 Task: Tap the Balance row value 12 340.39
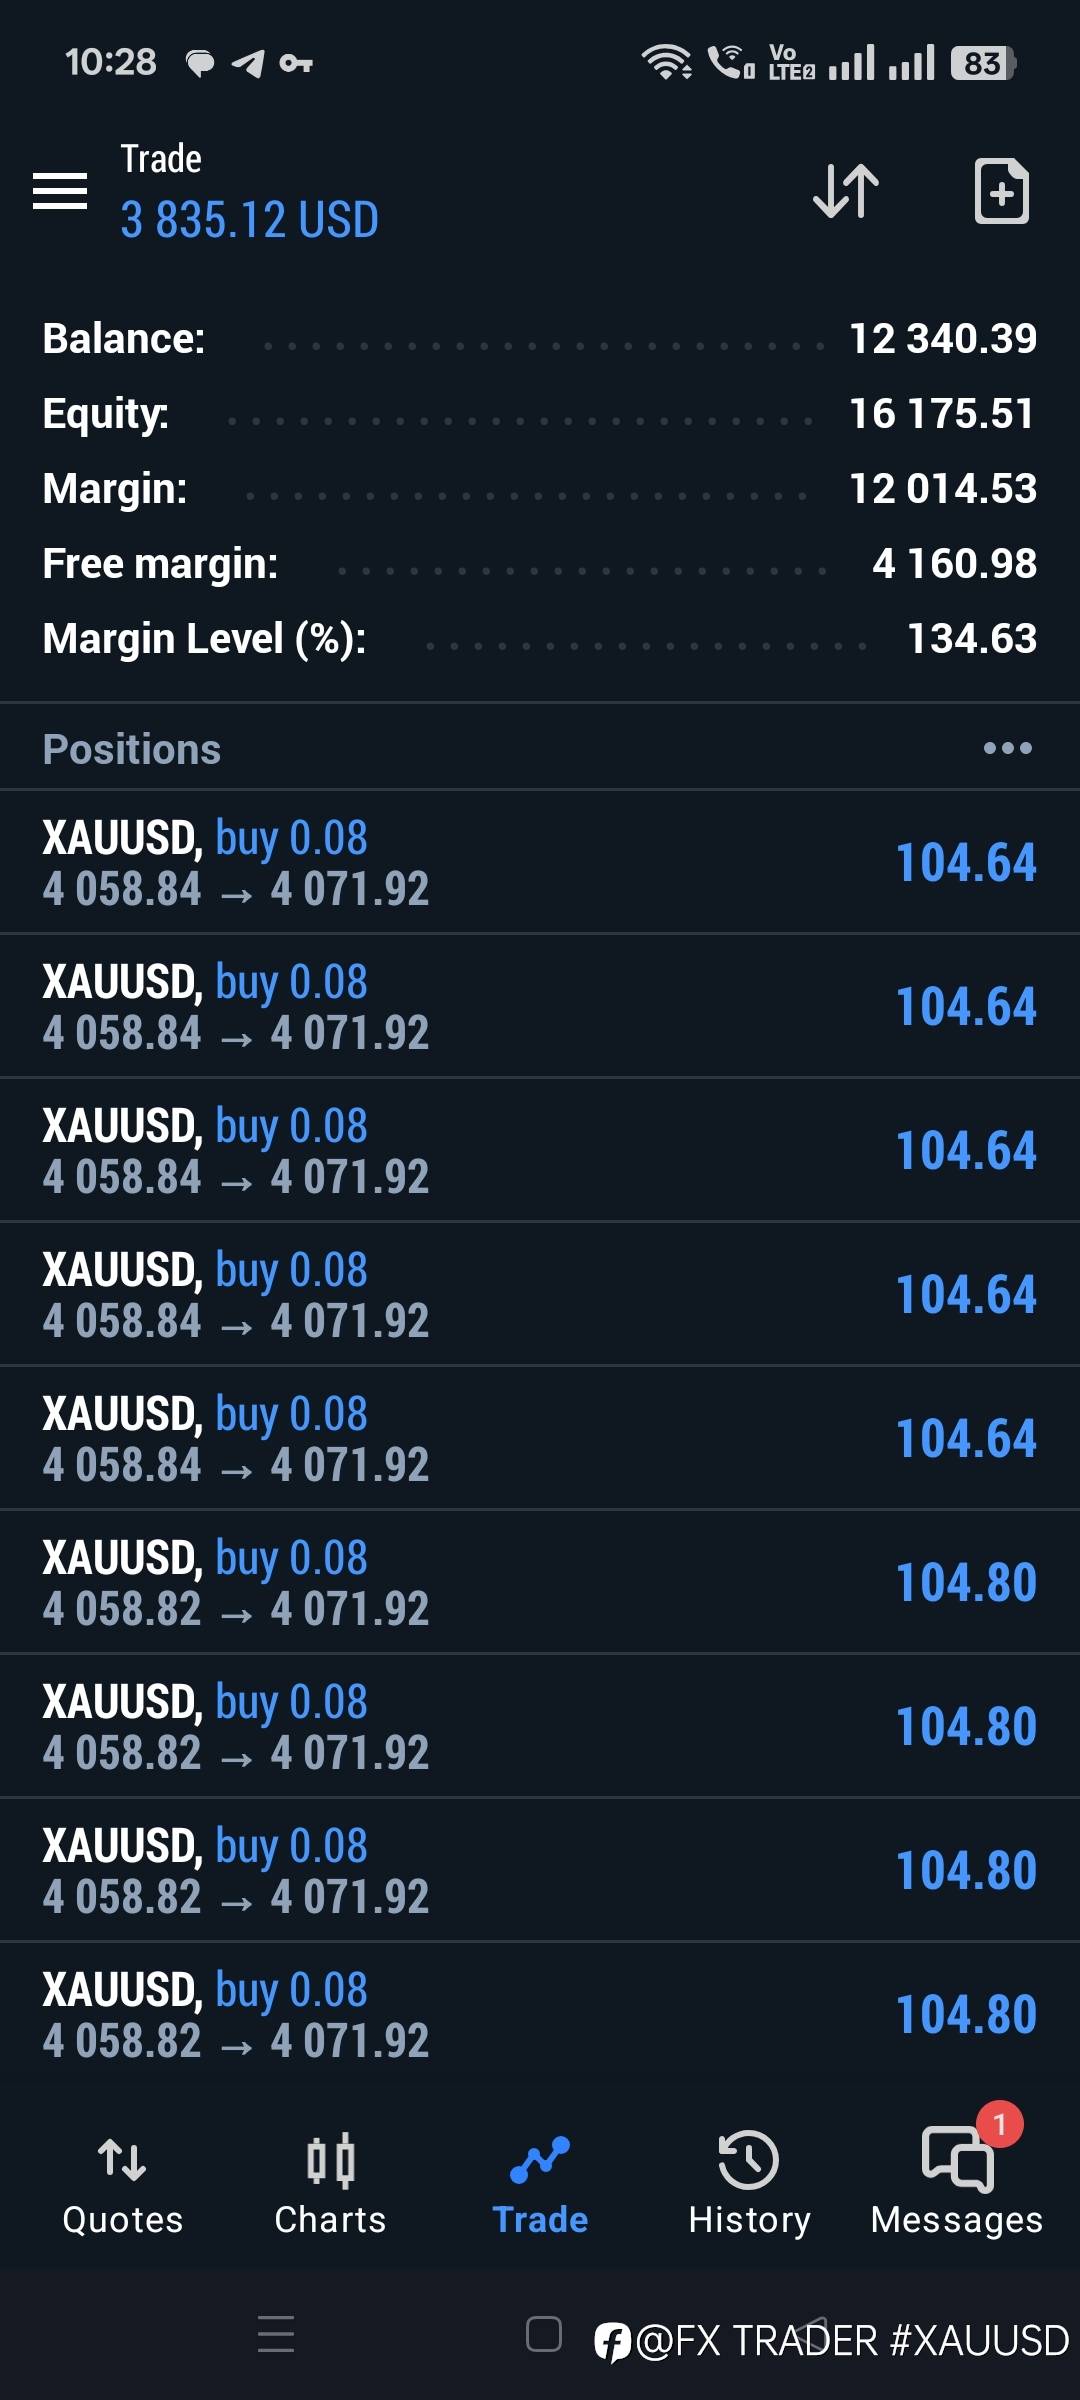[x=942, y=339]
